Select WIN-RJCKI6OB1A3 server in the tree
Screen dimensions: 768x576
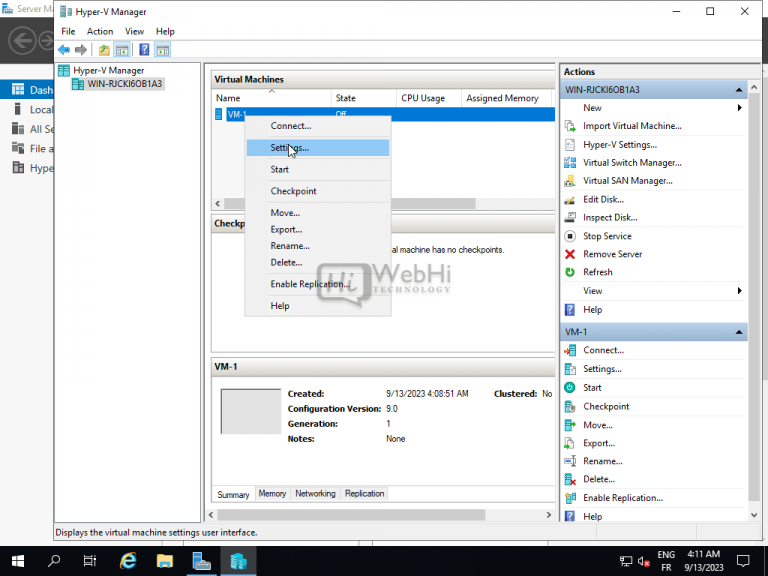pos(117,84)
